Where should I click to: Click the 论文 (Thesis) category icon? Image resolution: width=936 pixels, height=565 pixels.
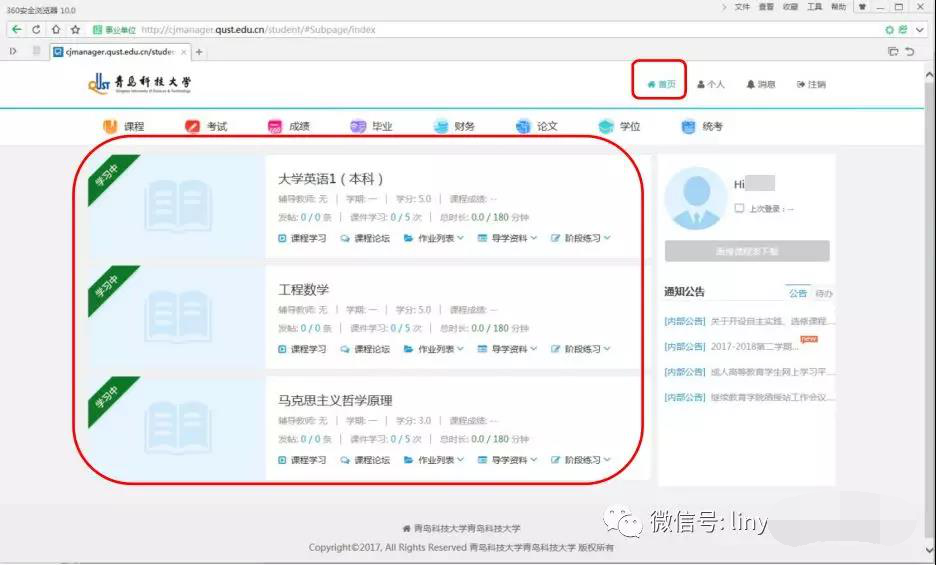click(523, 126)
